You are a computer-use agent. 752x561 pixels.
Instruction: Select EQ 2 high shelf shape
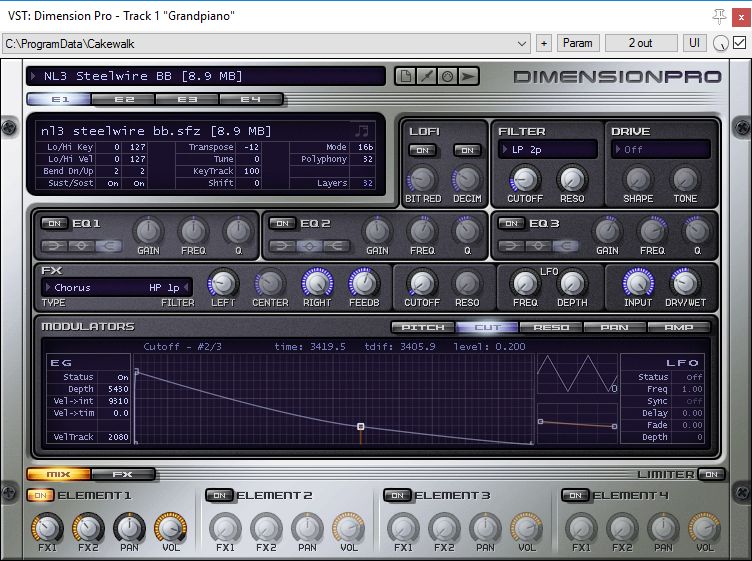click(x=337, y=246)
